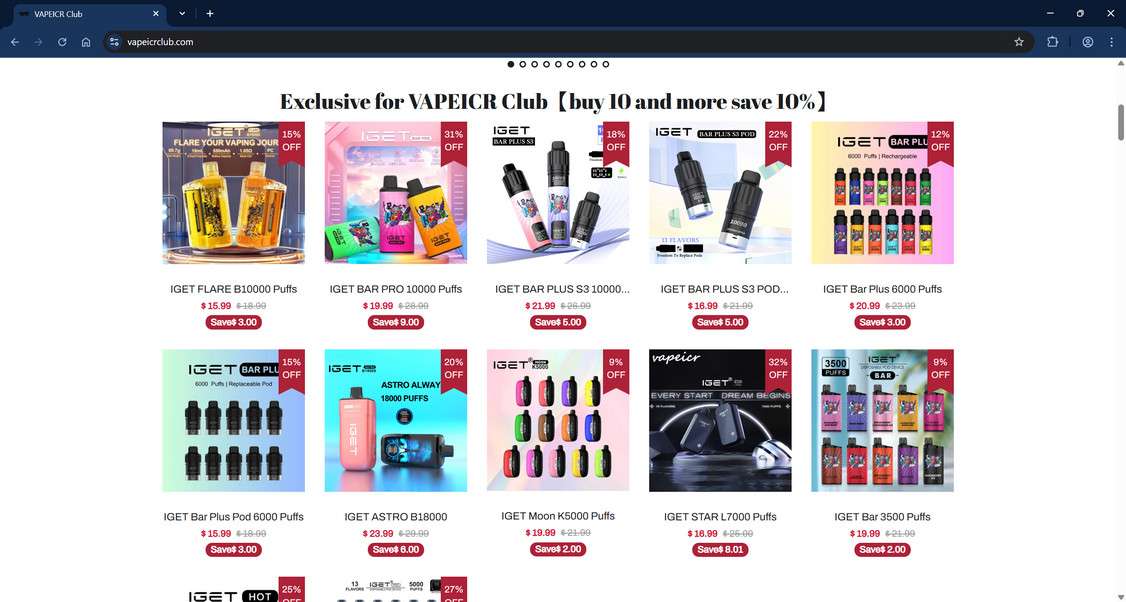Select the fifth carousel dot

[558, 64]
